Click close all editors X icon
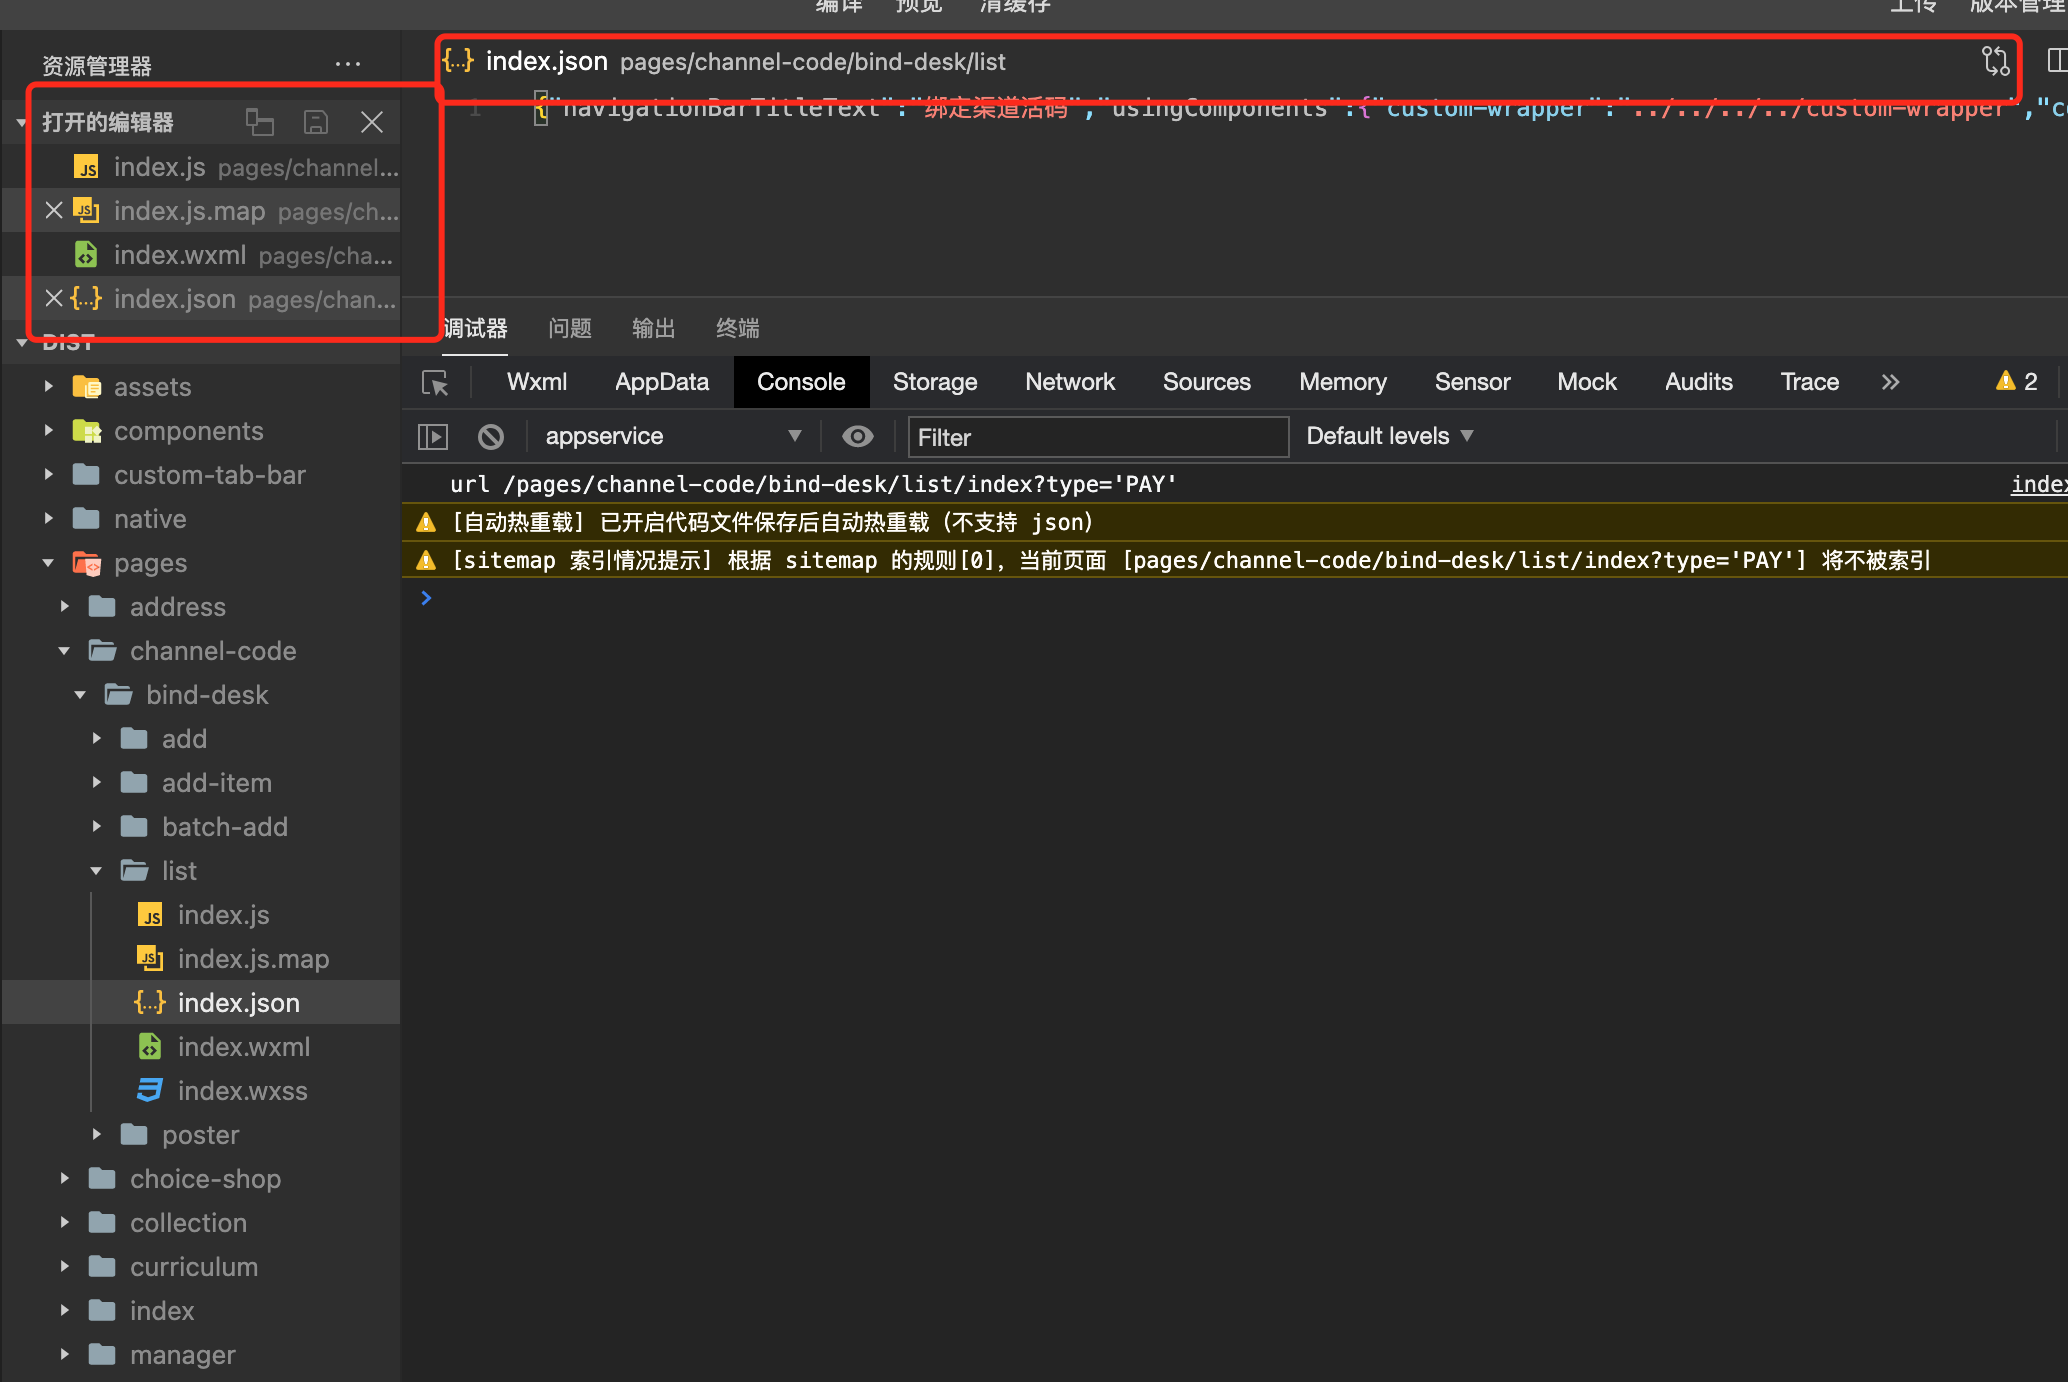 [x=372, y=122]
